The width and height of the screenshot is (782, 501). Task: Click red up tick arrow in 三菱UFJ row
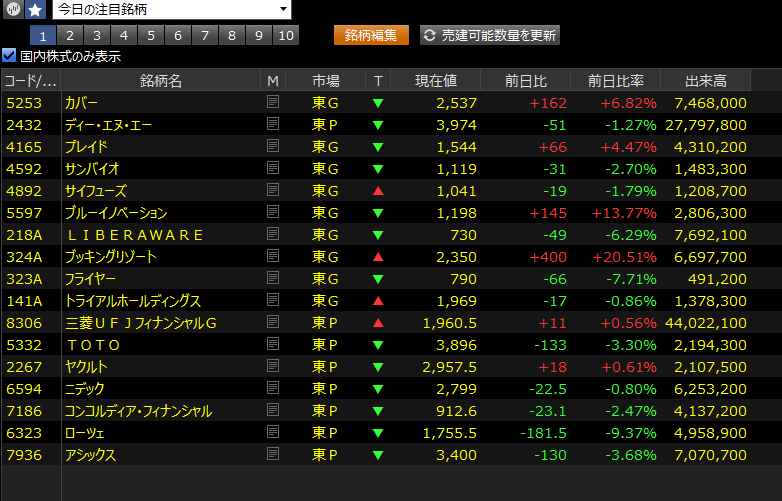[378, 323]
